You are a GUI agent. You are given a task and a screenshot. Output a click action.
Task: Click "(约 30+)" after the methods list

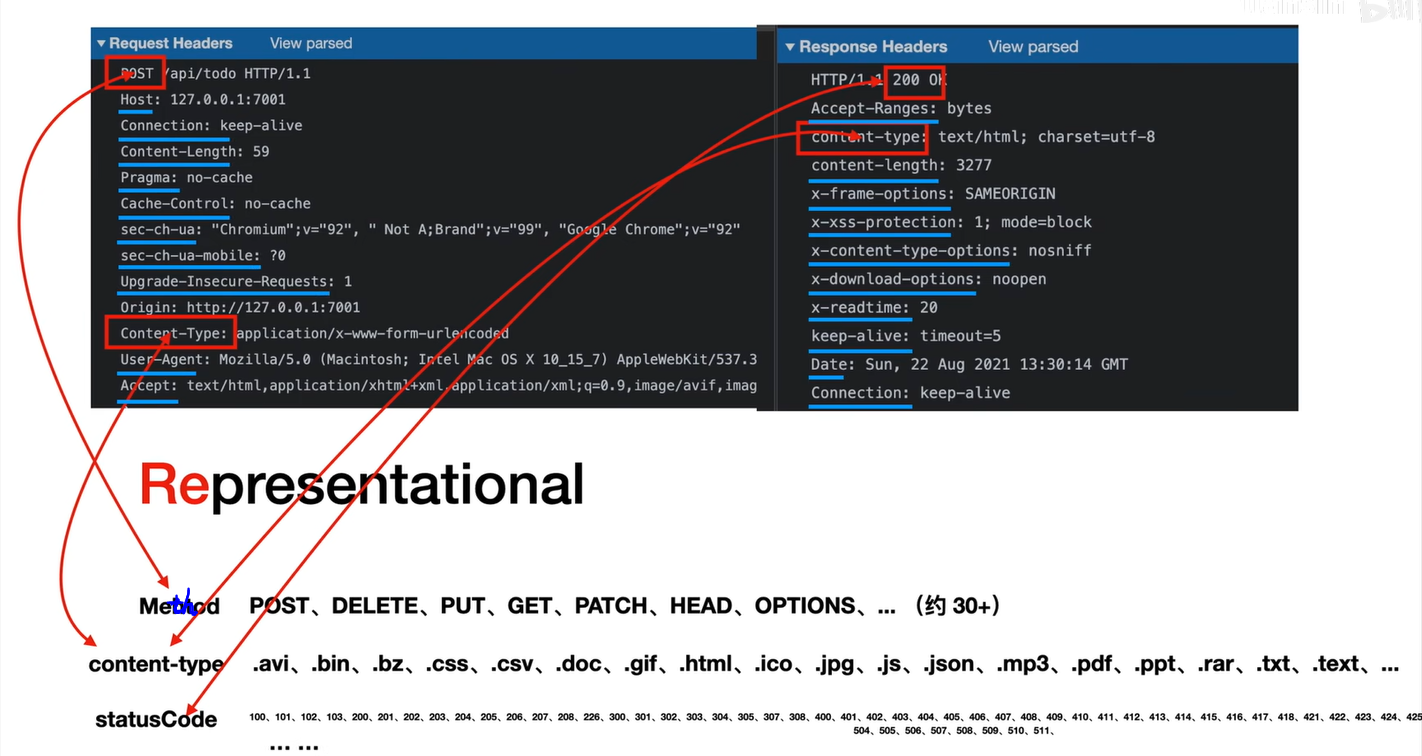pyautogui.click(x=958, y=606)
